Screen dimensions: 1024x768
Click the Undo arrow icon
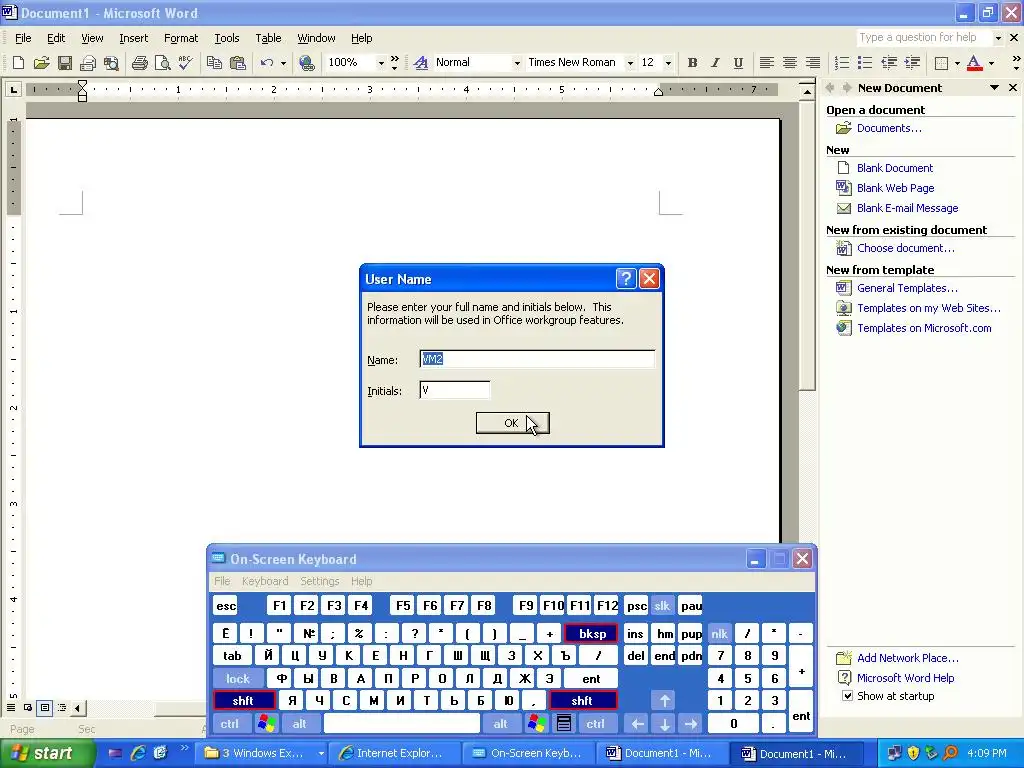coord(266,63)
